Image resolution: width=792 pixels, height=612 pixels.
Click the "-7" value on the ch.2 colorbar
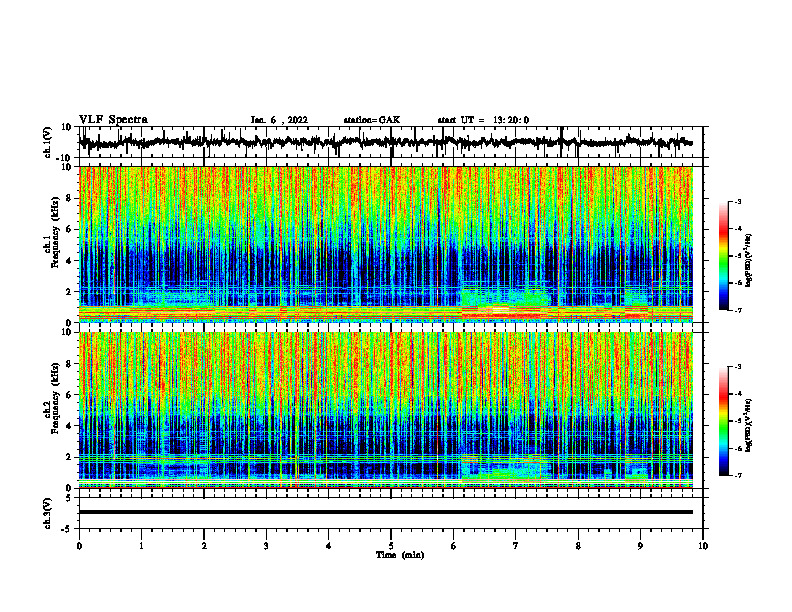coord(738,475)
